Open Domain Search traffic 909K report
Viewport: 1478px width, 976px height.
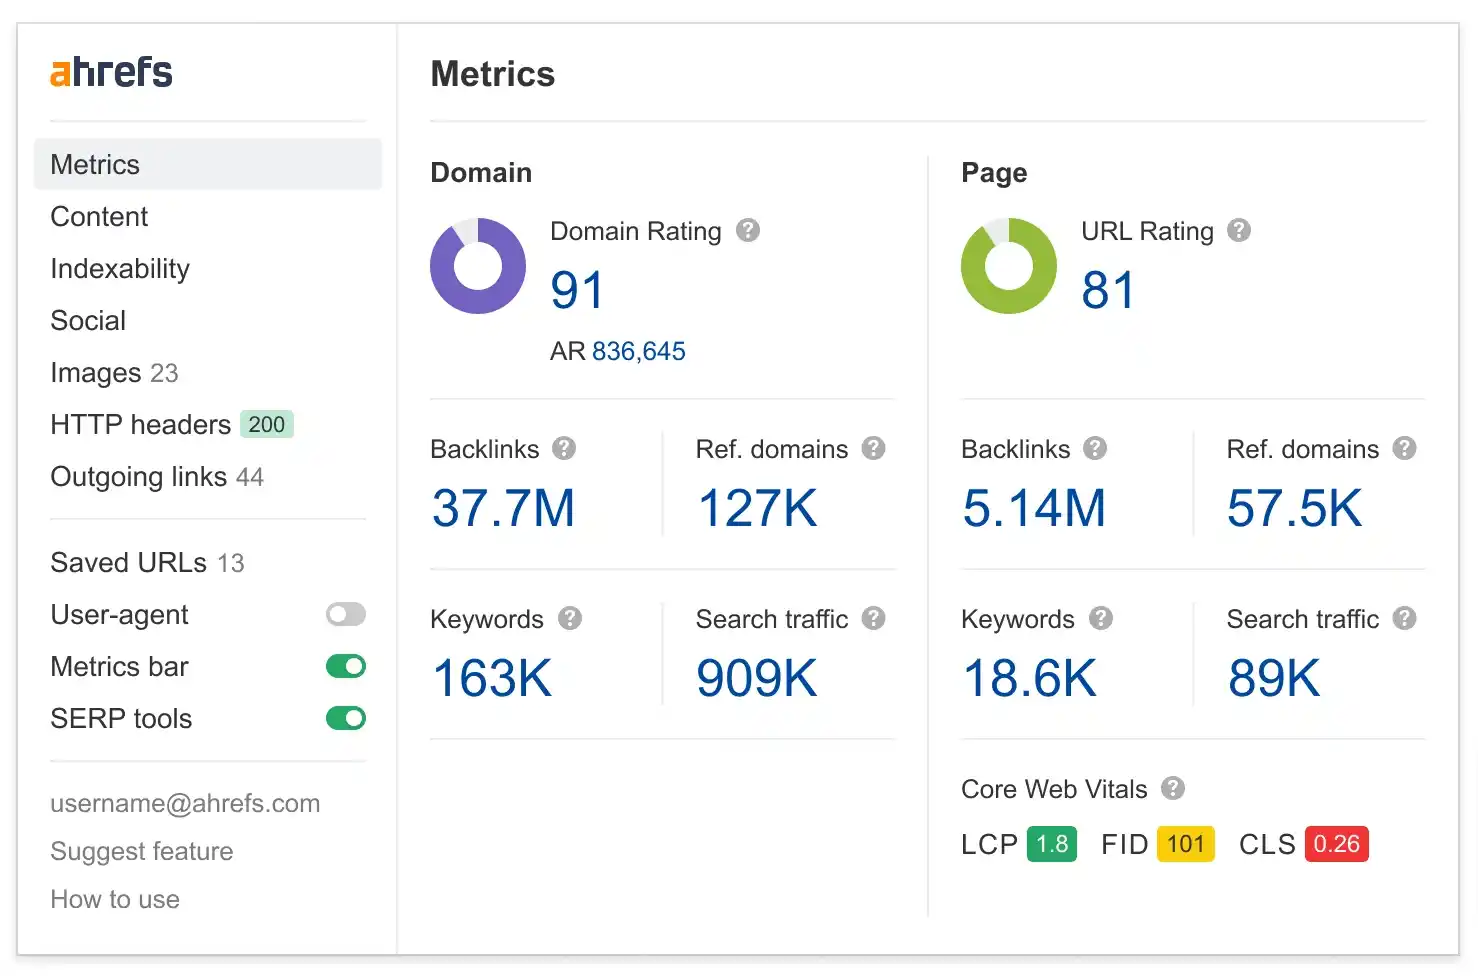[757, 678]
